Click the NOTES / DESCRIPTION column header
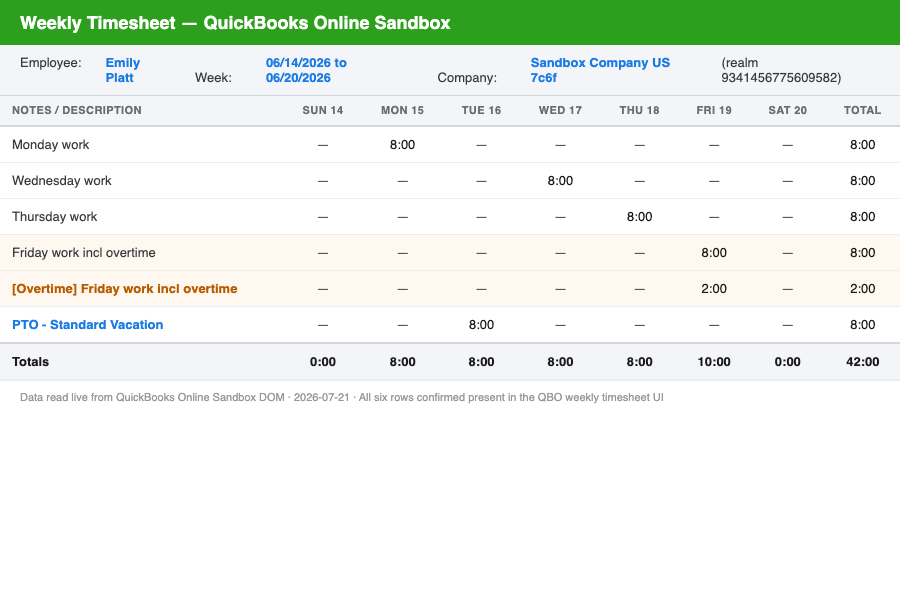The height and width of the screenshot is (600, 900). (77, 110)
